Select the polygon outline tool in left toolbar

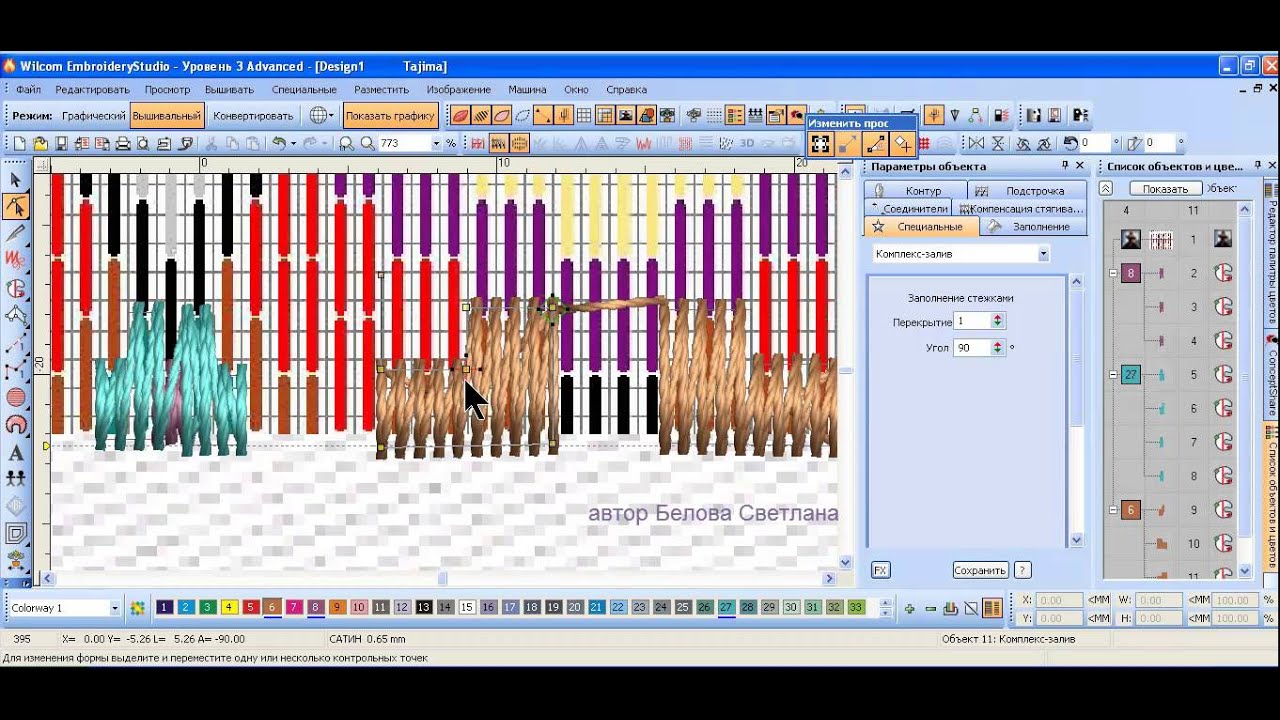(x=16, y=316)
